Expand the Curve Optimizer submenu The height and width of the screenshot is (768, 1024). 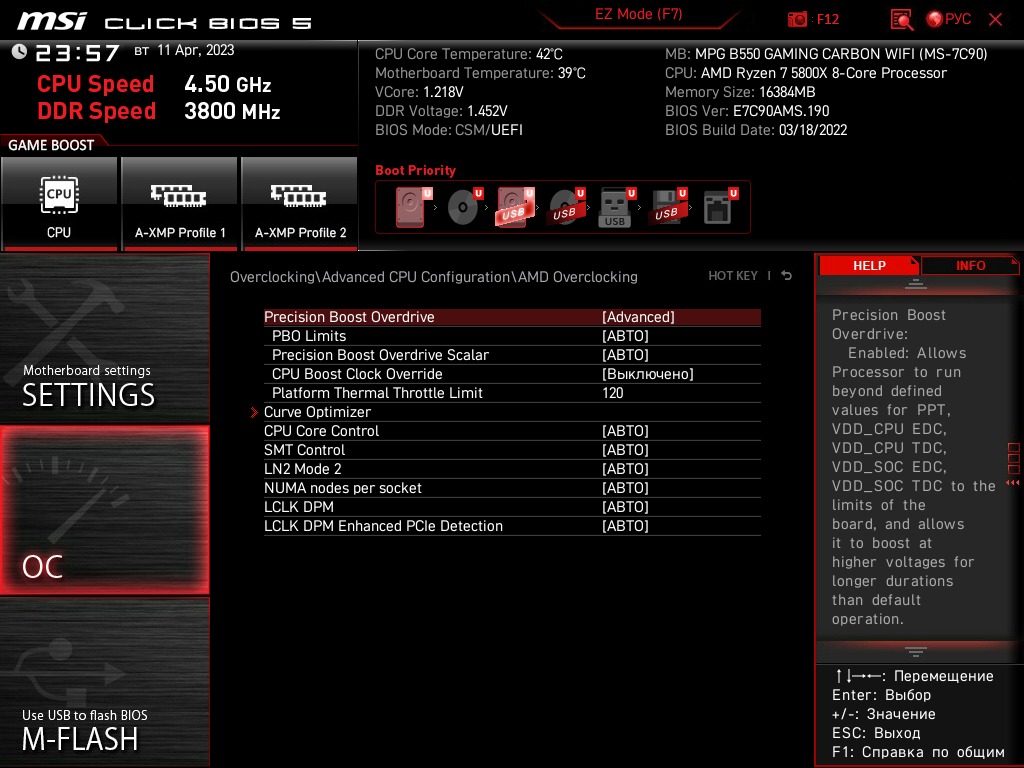[512, 411]
